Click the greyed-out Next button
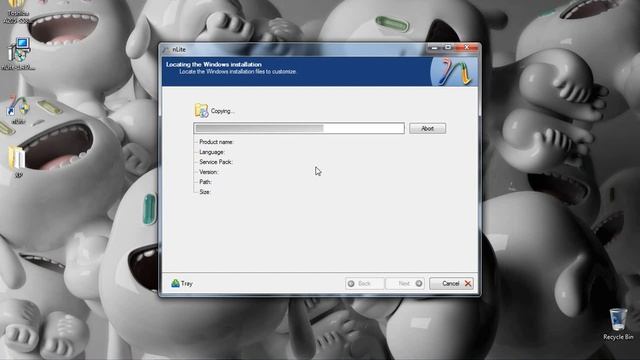 coord(405,283)
